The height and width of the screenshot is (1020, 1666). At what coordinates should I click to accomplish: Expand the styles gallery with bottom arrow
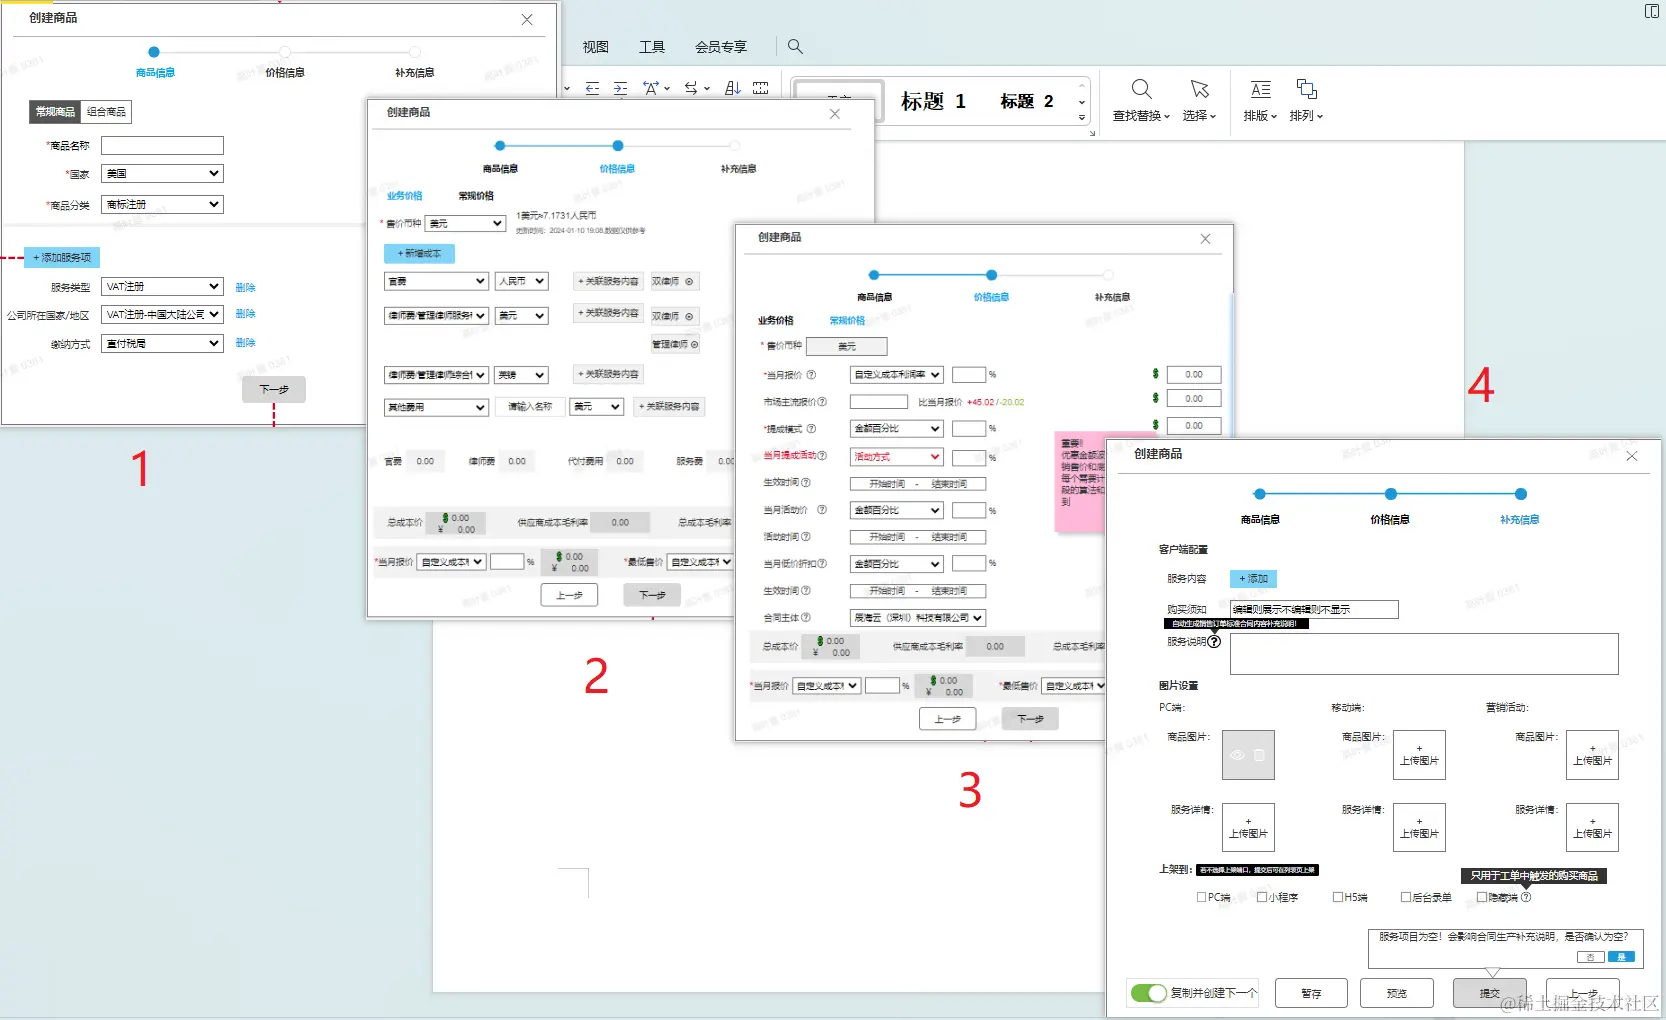pos(1082,118)
